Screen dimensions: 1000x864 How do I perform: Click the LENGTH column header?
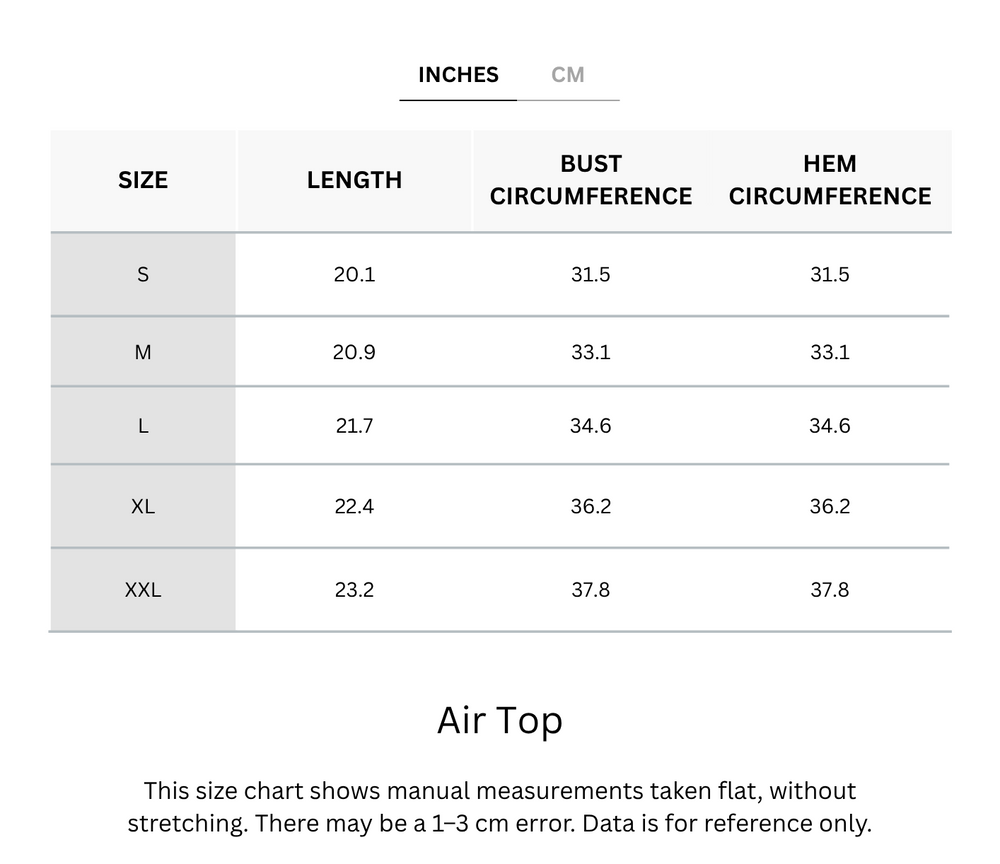point(354,180)
